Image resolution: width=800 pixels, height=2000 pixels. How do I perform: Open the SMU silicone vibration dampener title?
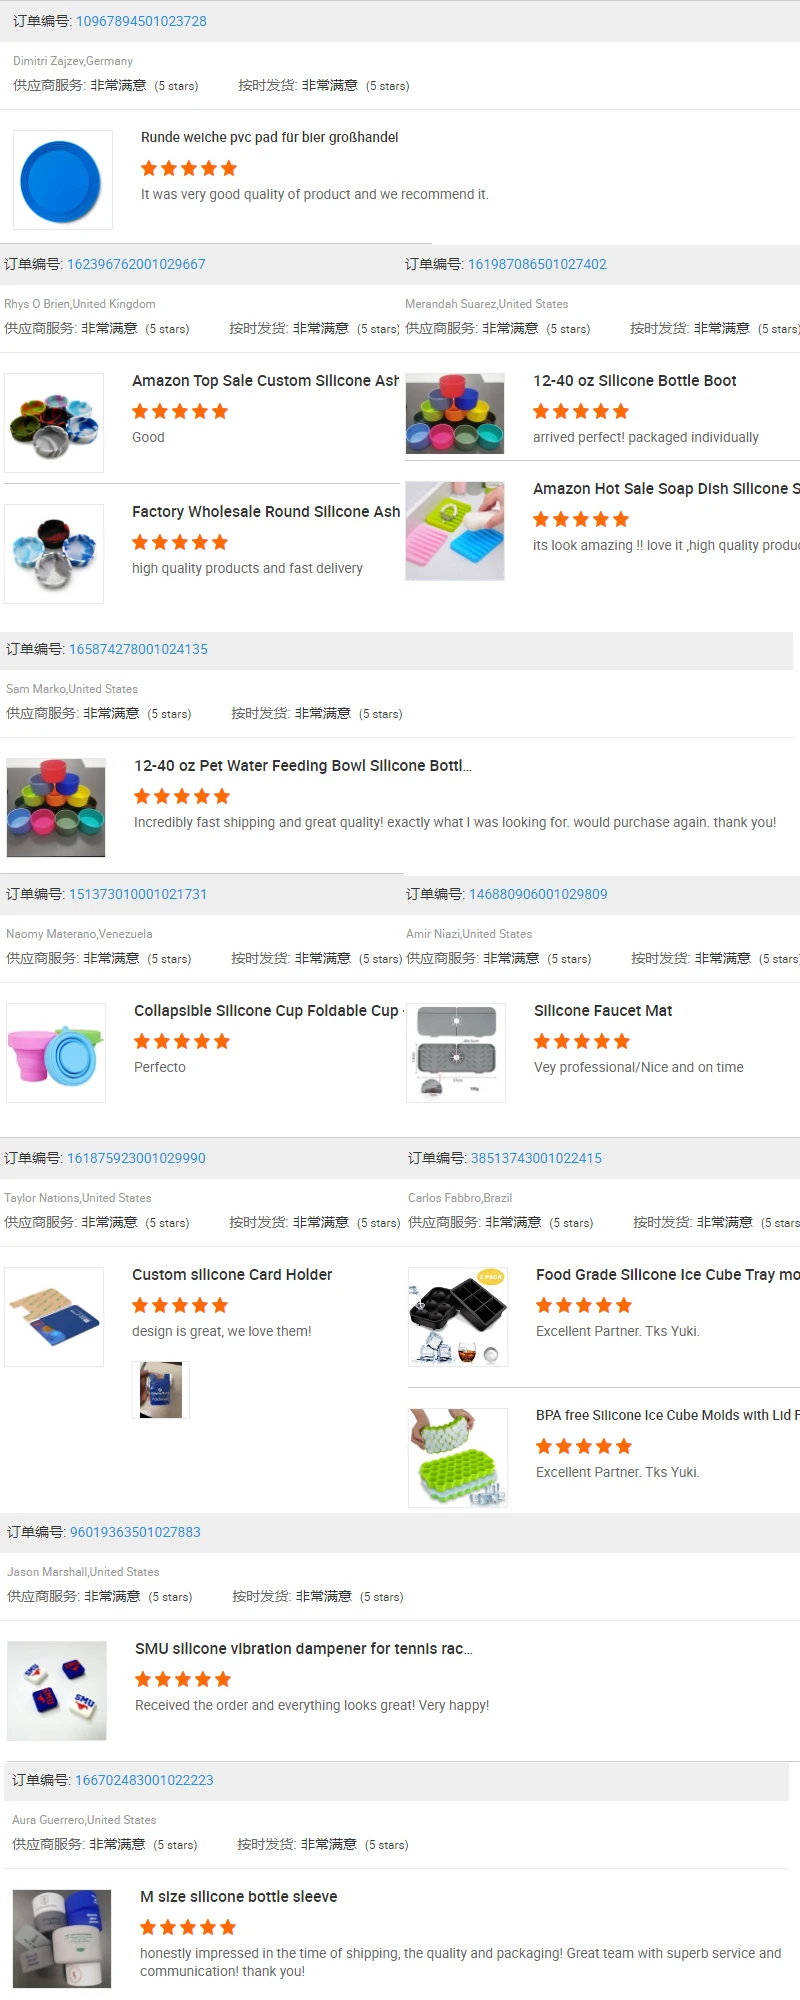point(304,1649)
